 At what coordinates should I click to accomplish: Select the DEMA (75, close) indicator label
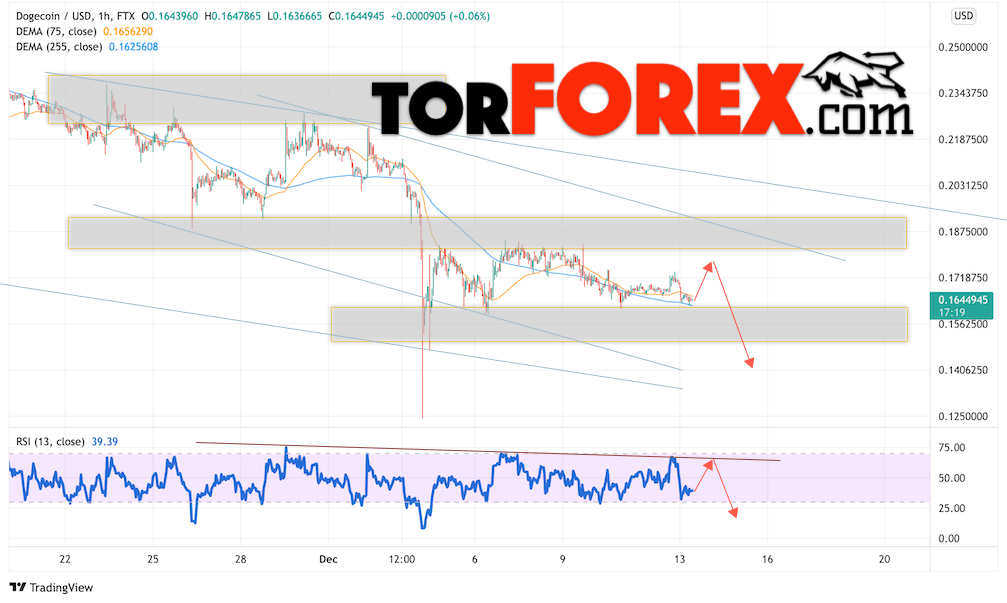[57, 31]
